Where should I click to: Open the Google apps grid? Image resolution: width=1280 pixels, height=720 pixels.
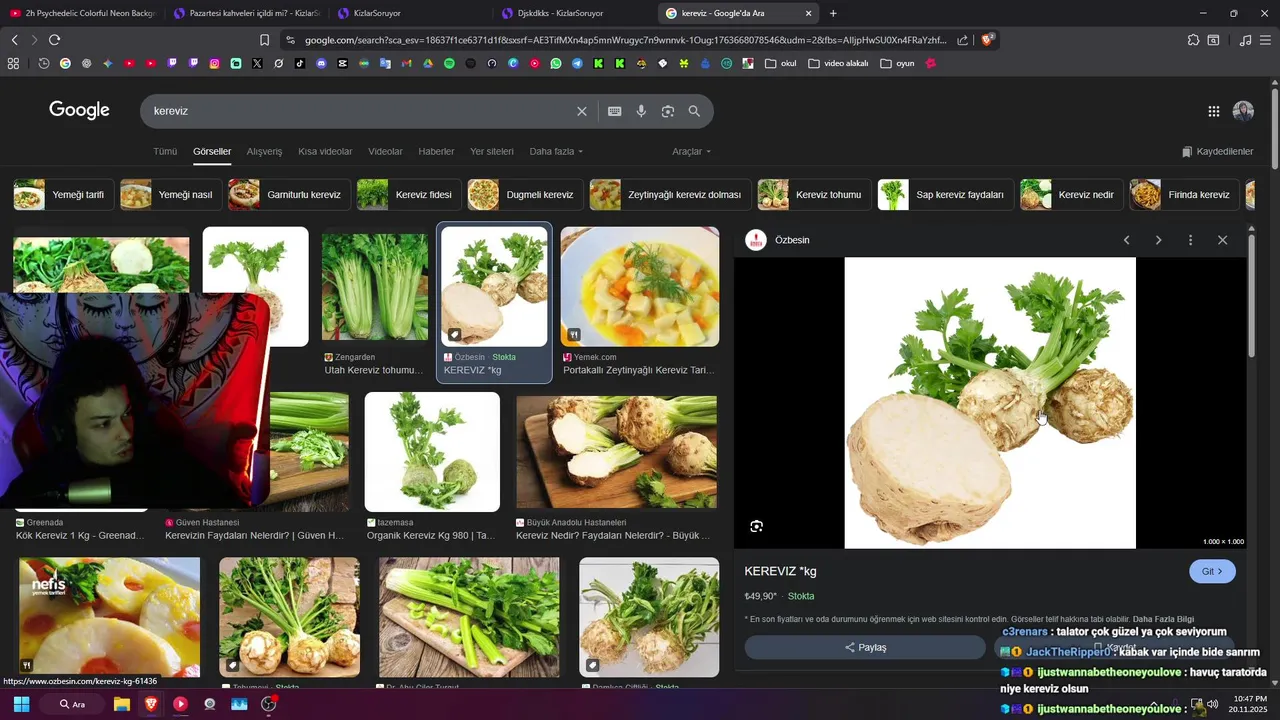[1214, 111]
